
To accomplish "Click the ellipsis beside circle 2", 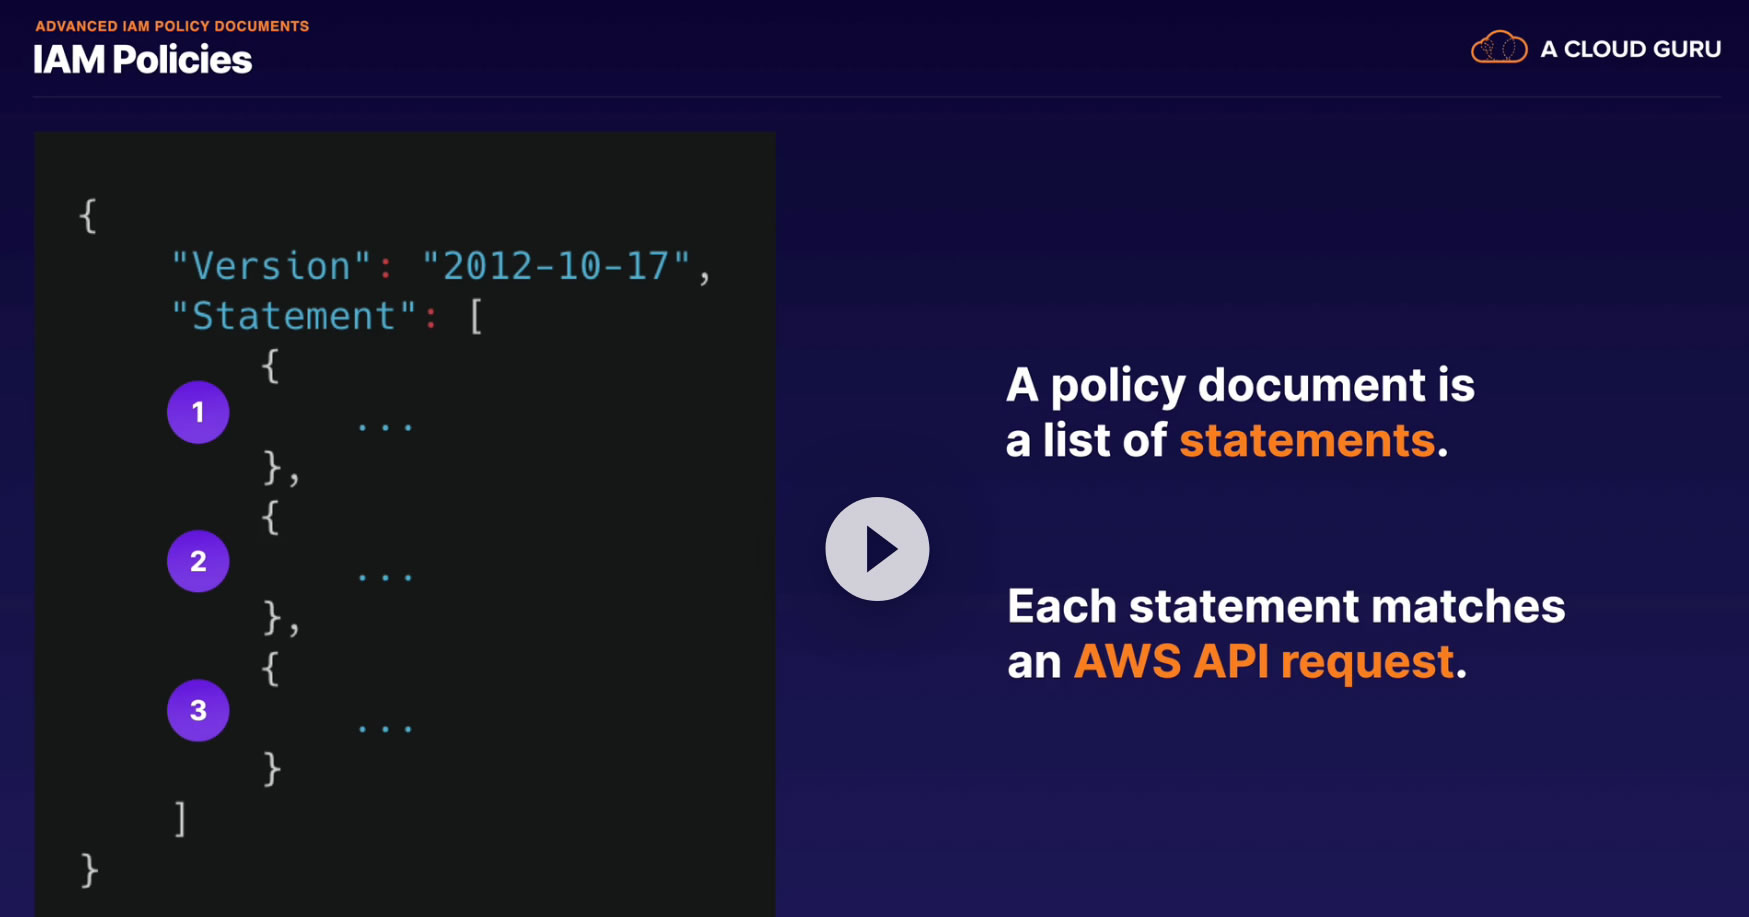I will click(385, 577).
